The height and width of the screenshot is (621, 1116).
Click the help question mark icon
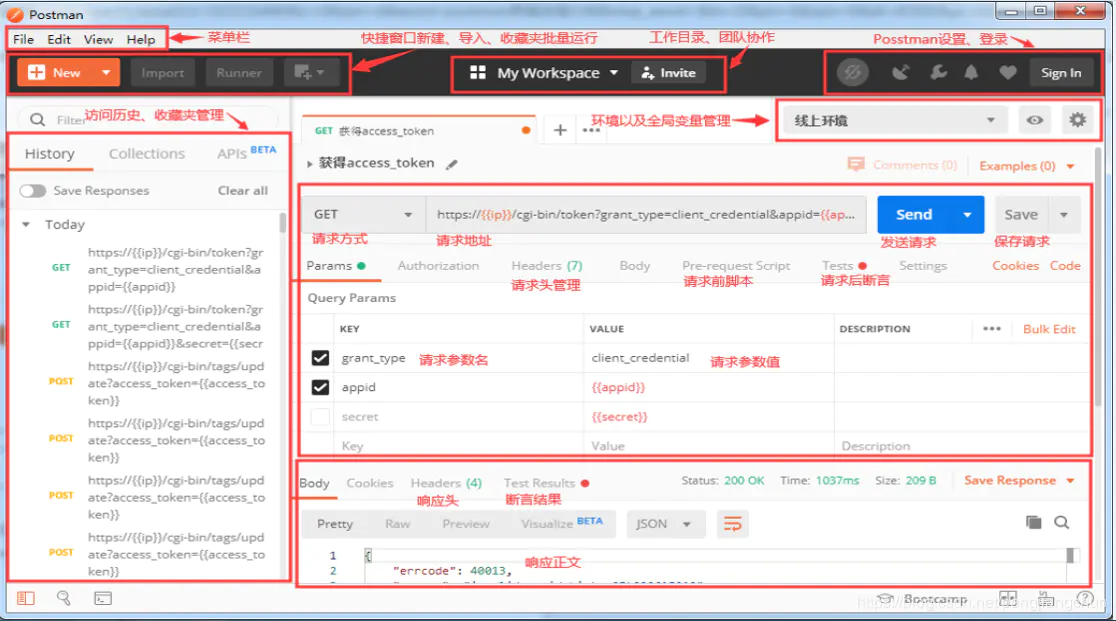click(1085, 599)
